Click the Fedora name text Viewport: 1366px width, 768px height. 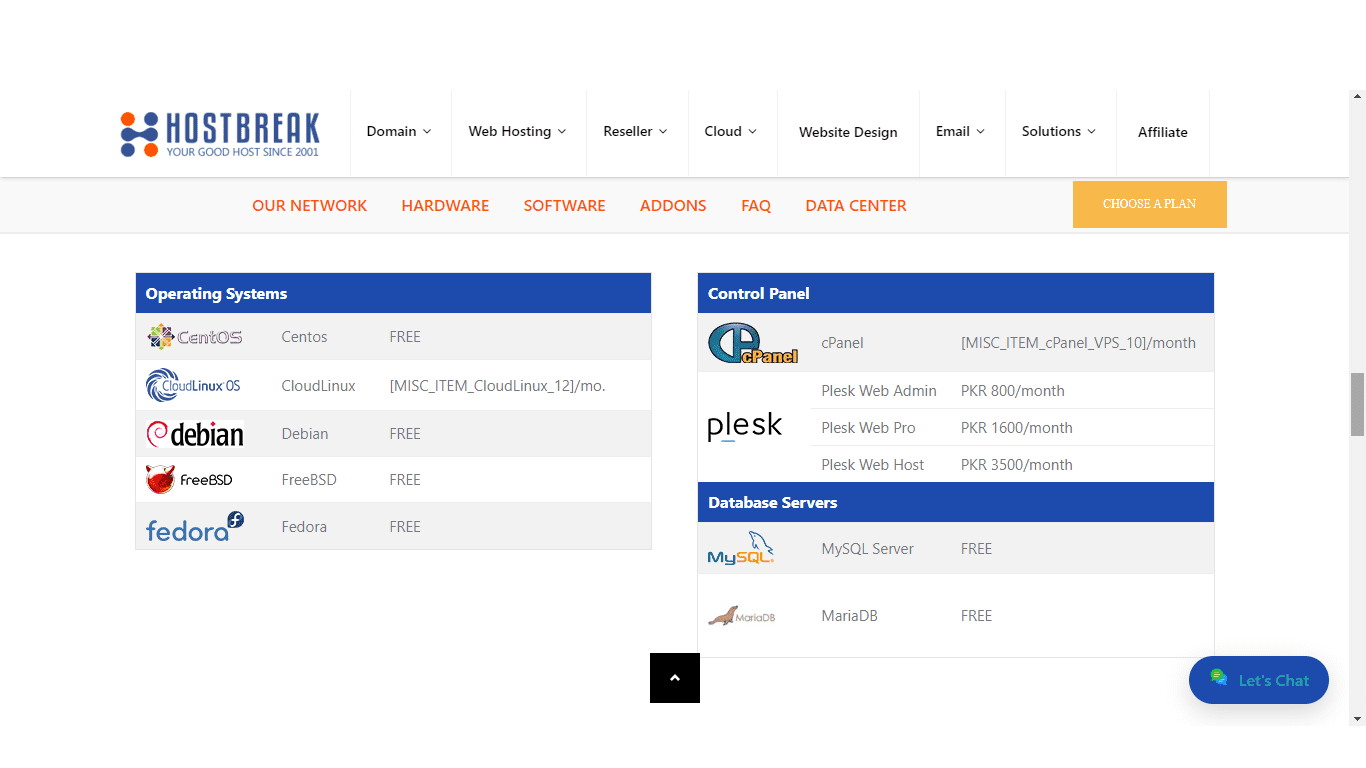[x=304, y=527]
